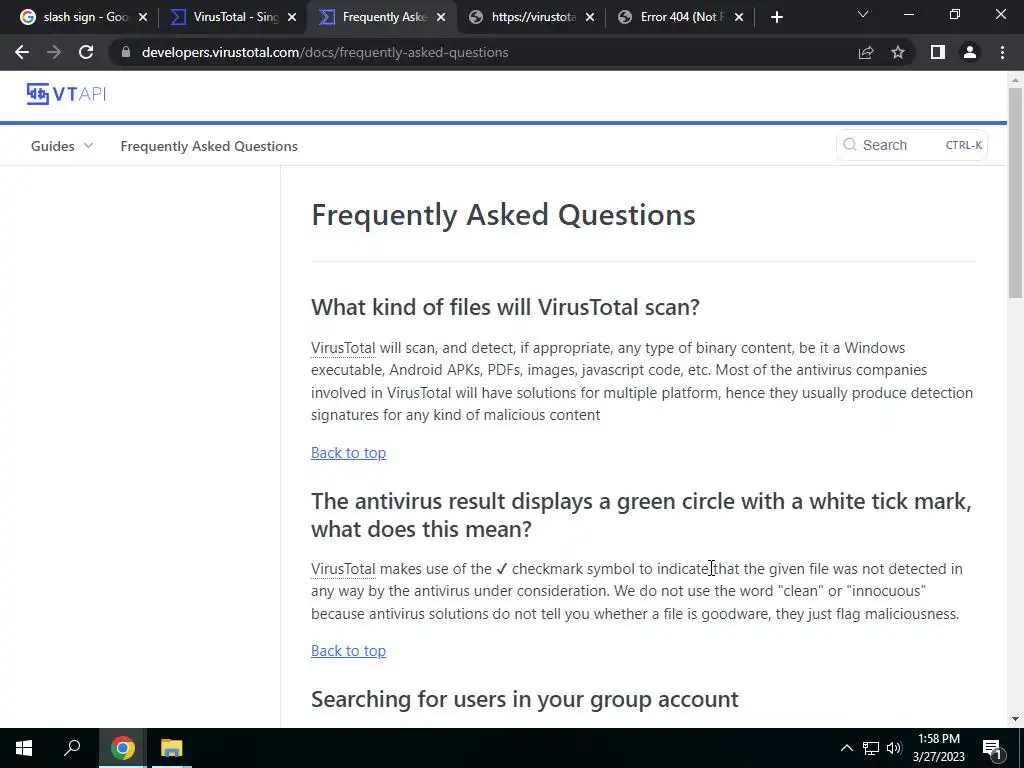Open the taskbar clock and date
This screenshot has width=1024, height=768.
tap(938, 748)
